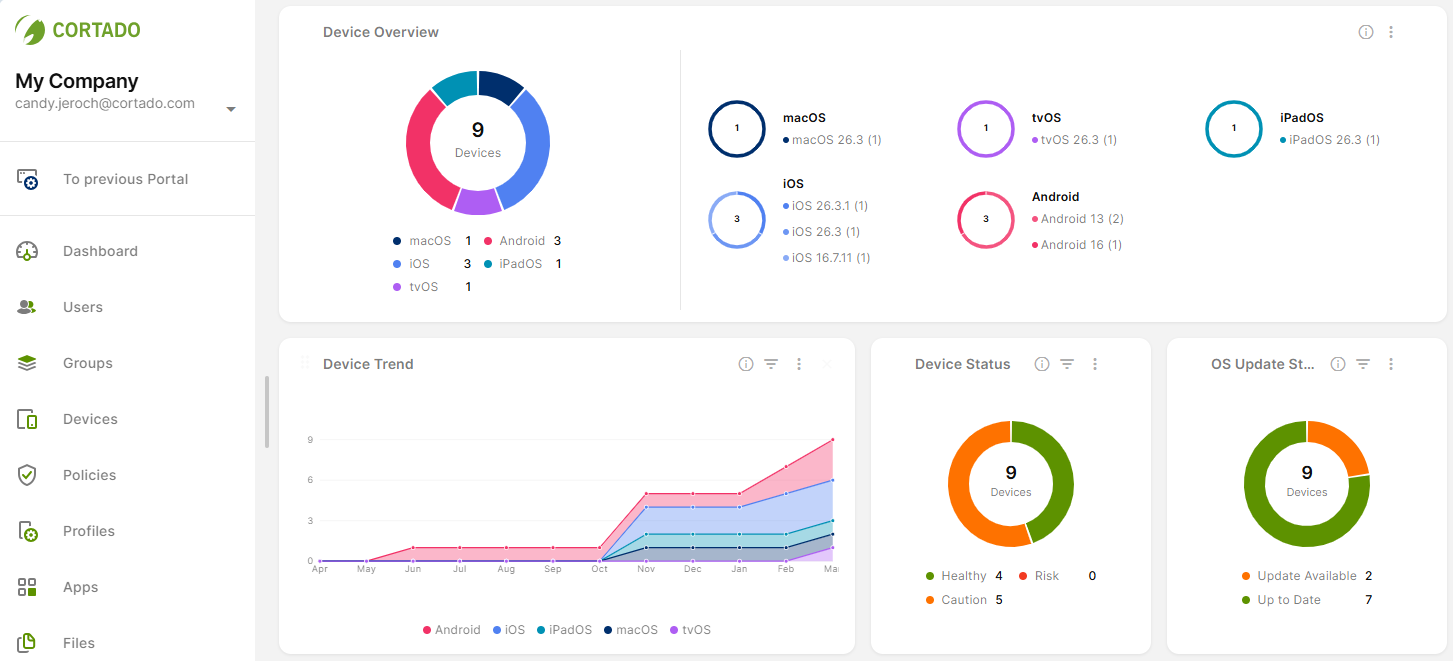Open the Device Overview options menu
Viewport: 1453px width, 661px height.
1391,31
